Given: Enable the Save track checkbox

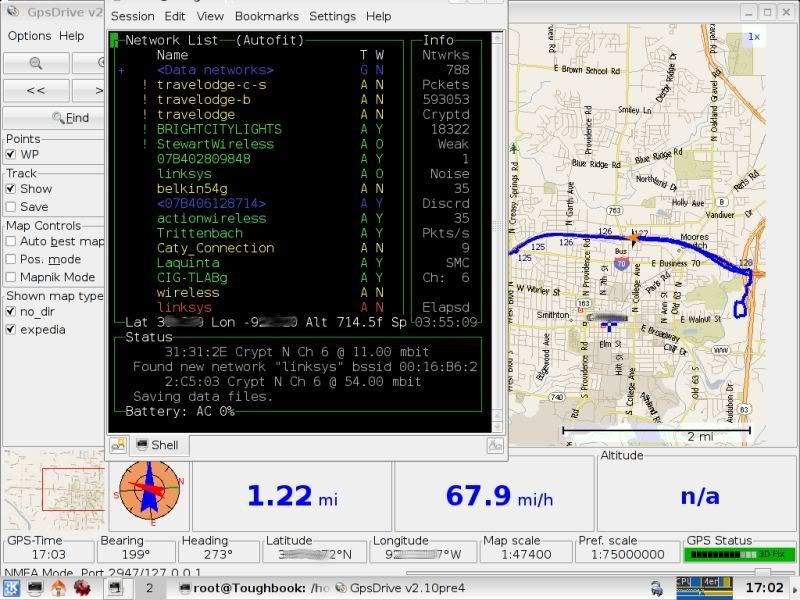Looking at the screenshot, I should (11, 207).
